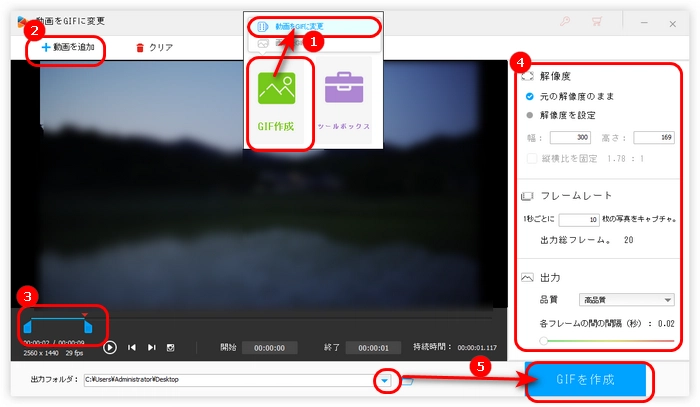Click the 2560 x 1440 resolution text

[x=41, y=353]
